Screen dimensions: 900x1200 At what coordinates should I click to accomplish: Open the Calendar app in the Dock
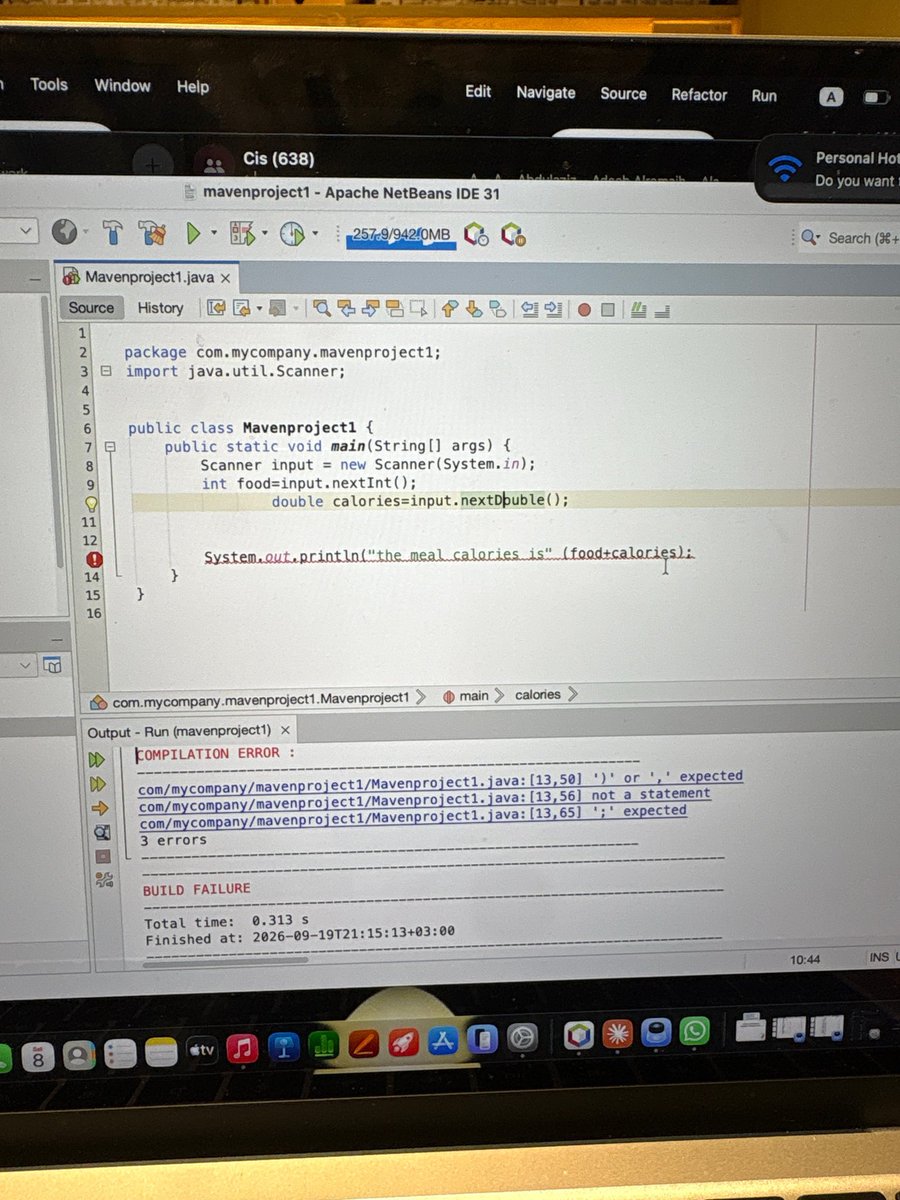pyautogui.click(x=38, y=1056)
